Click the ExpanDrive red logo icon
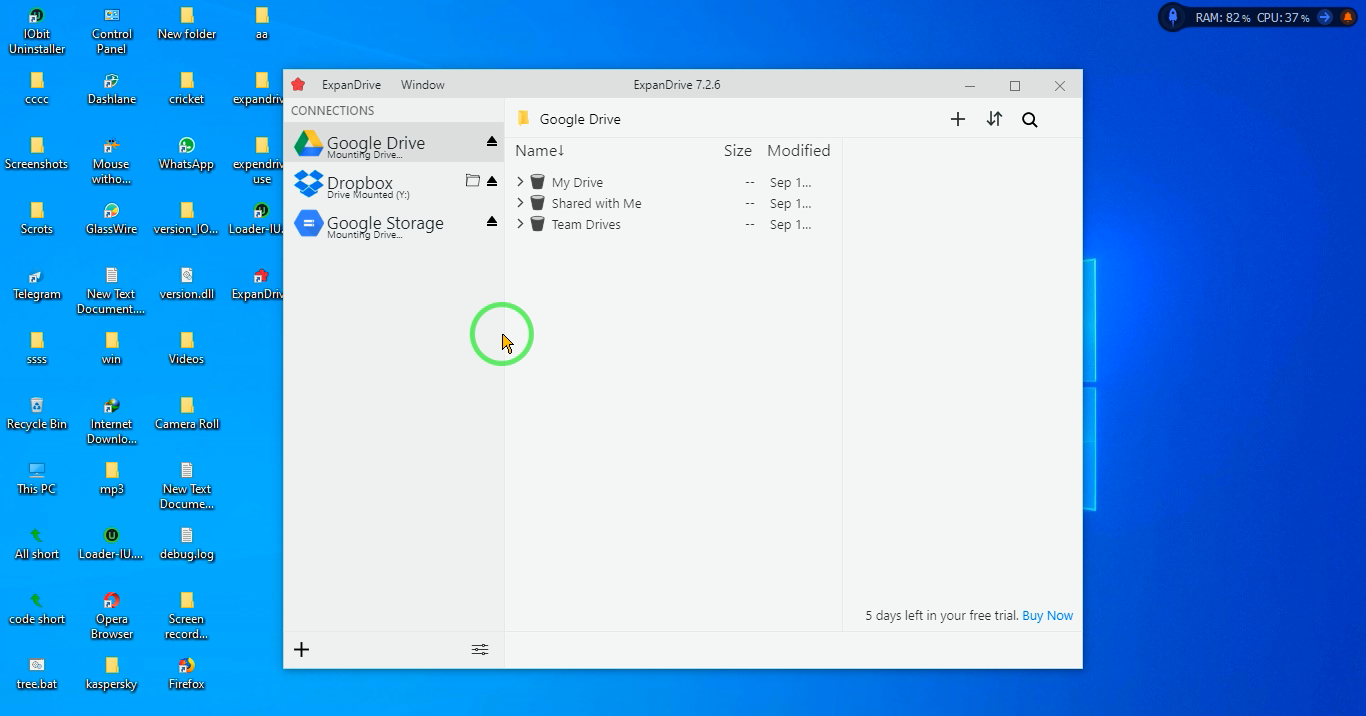The width and height of the screenshot is (1366, 716). (x=298, y=85)
